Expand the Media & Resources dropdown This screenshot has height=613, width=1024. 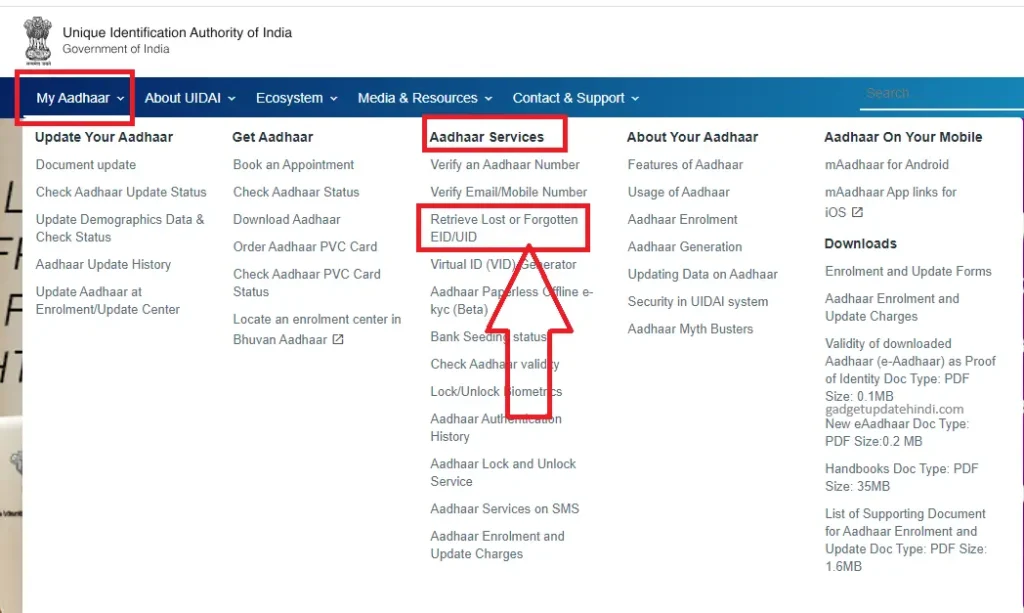[418, 97]
